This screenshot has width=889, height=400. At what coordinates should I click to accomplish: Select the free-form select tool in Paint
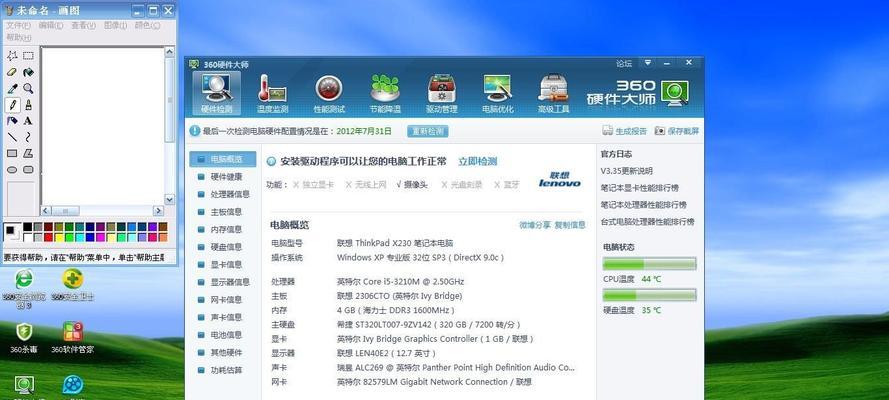12,56
